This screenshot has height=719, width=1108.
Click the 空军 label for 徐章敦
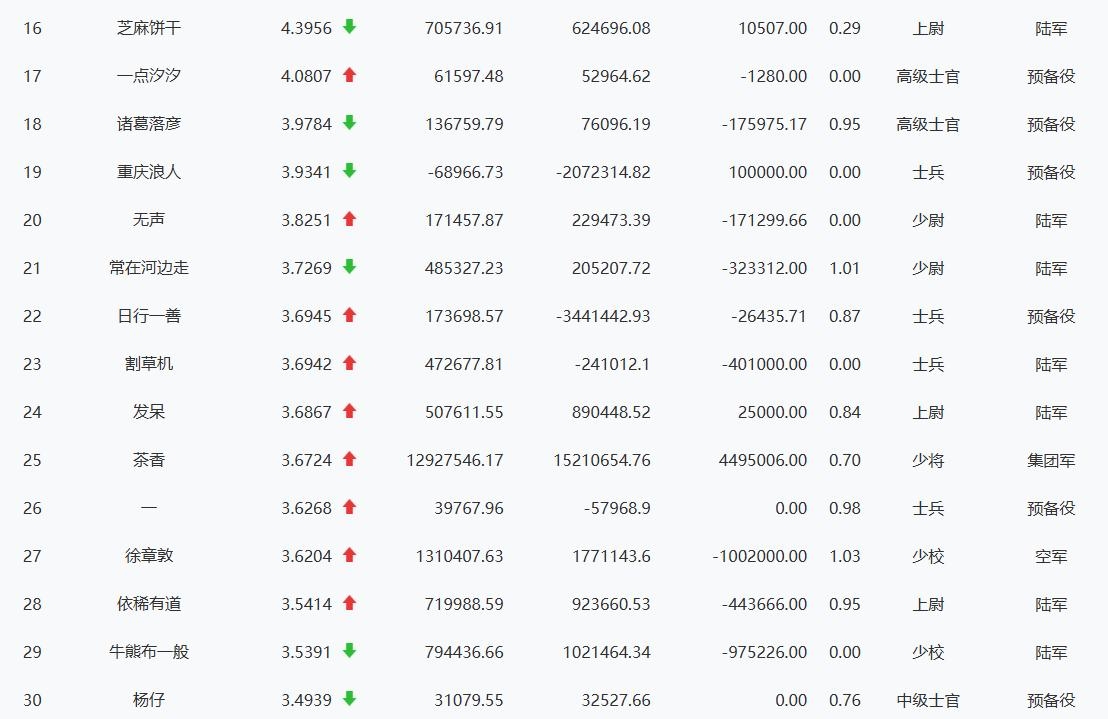[x=1051, y=556]
